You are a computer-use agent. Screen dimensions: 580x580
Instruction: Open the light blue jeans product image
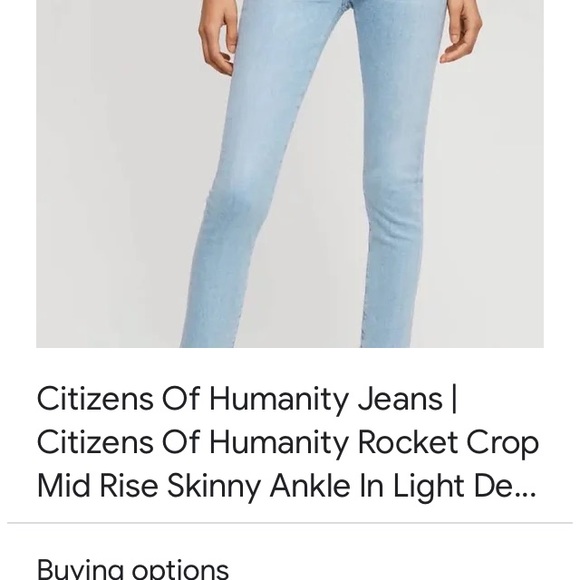coord(290,174)
